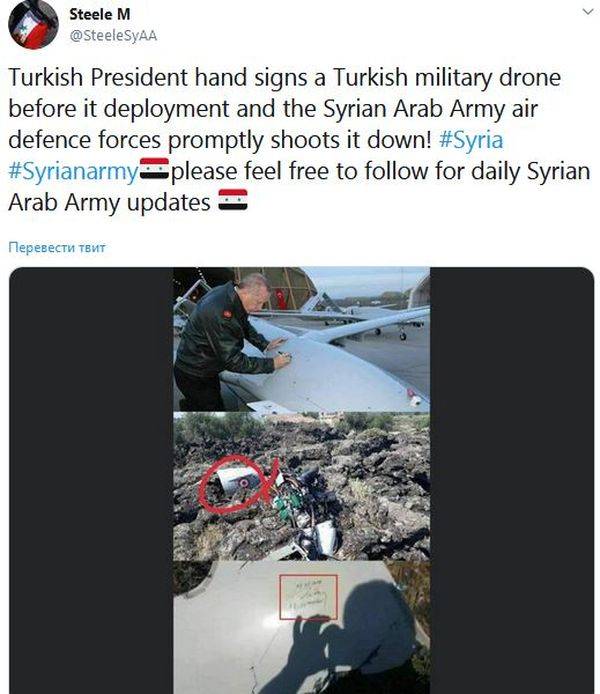Open the #Syria hashtag

(471, 140)
